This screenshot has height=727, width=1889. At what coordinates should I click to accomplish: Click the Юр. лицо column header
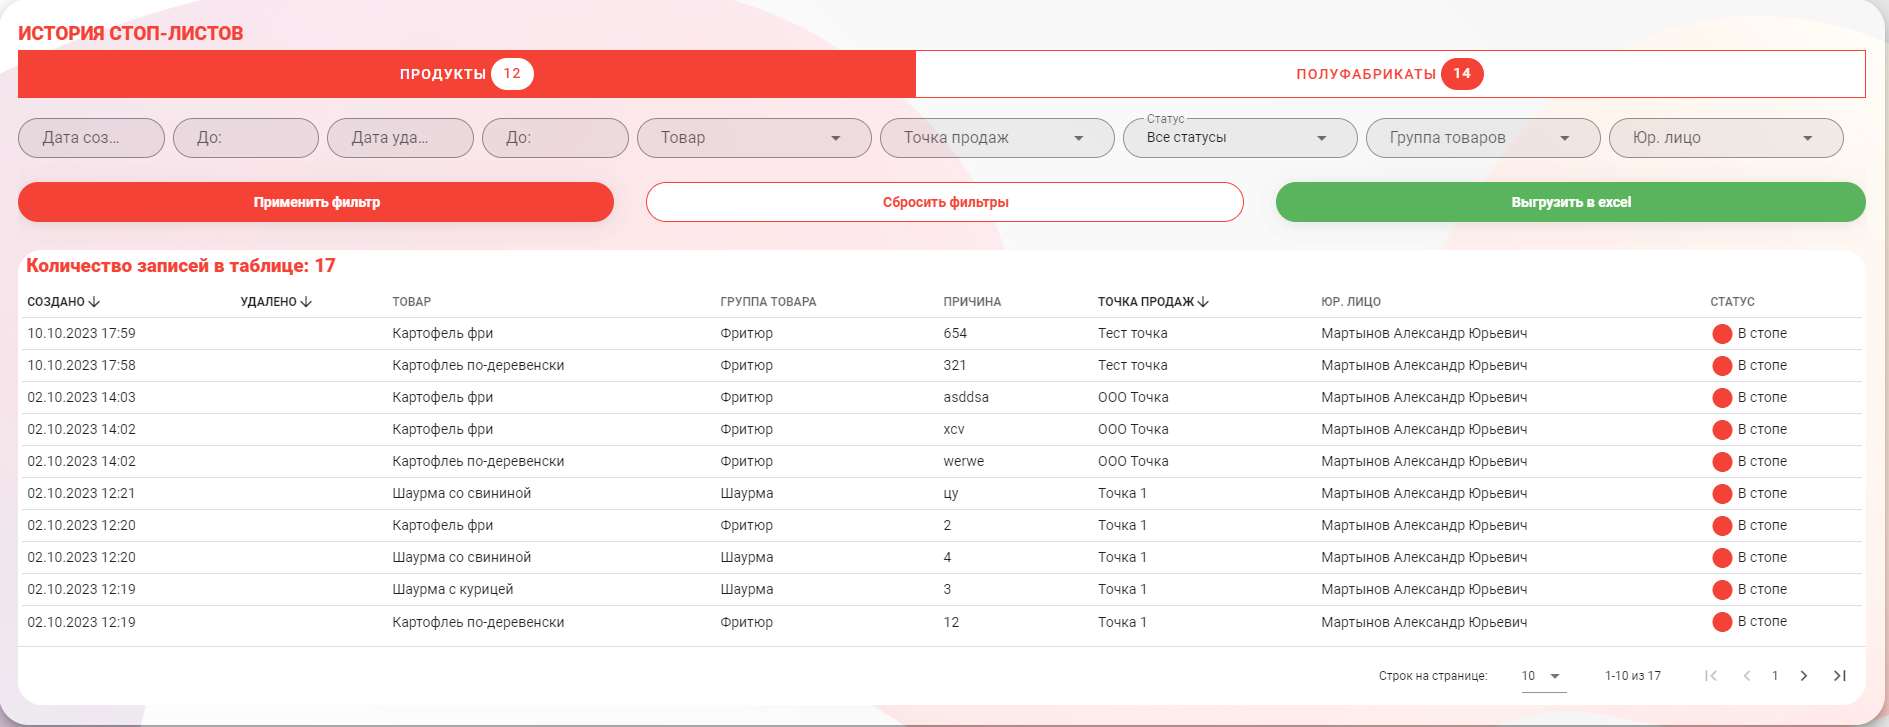[x=1351, y=302]
